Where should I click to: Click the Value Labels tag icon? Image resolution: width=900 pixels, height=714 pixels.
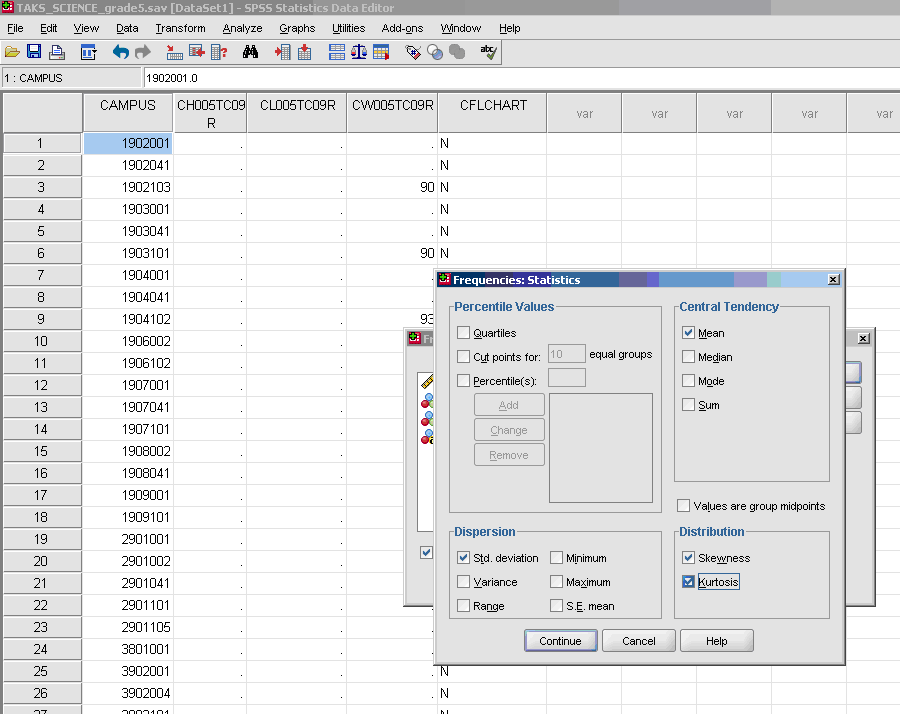412,52
